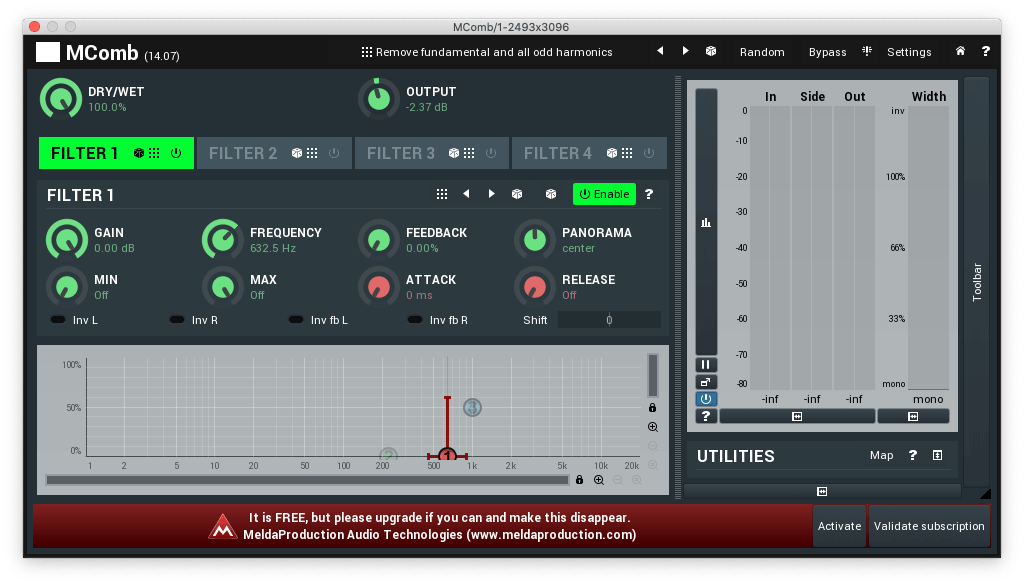This screenshot has width=1024, height=585.
Task: Open UTILITIES help question mark
Action: (913, 456)
